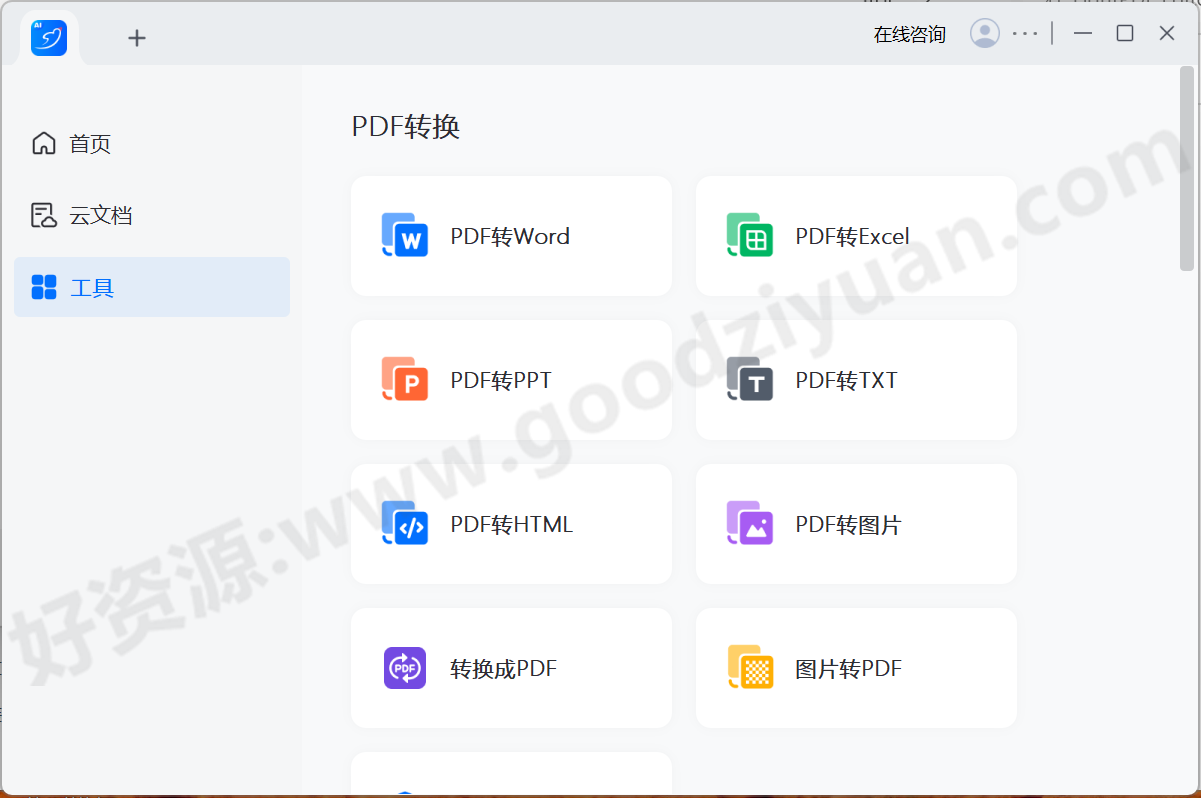Select the cloud document icon beside 云文档

point(43,214)
